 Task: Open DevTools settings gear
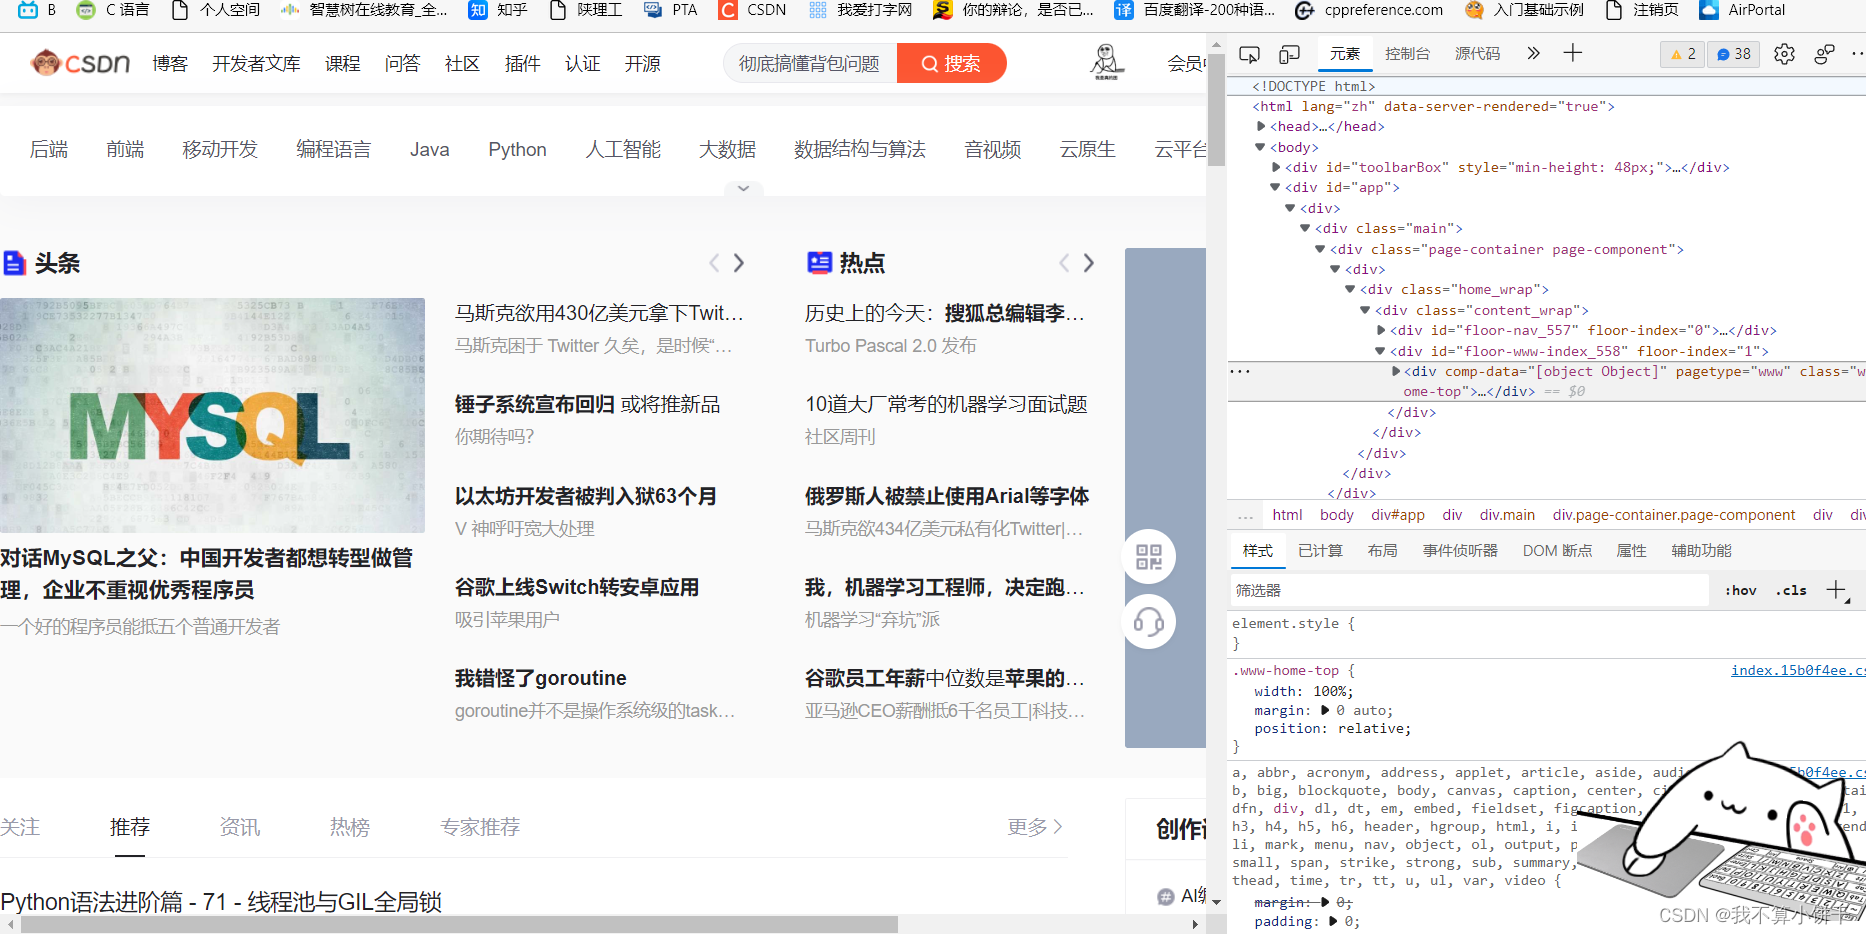point(1784,54)
